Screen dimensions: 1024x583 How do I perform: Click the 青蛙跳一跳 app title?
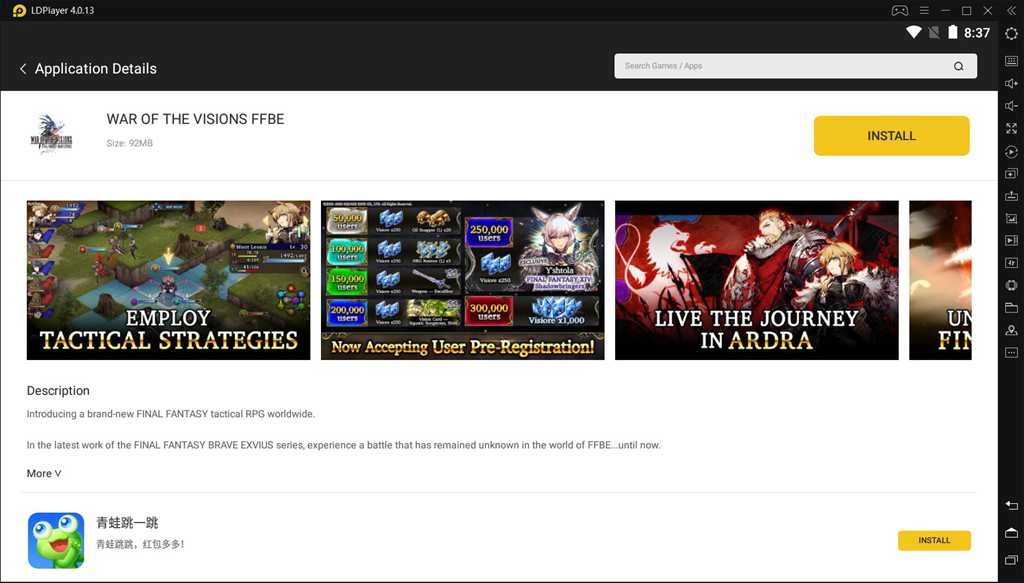127,522
